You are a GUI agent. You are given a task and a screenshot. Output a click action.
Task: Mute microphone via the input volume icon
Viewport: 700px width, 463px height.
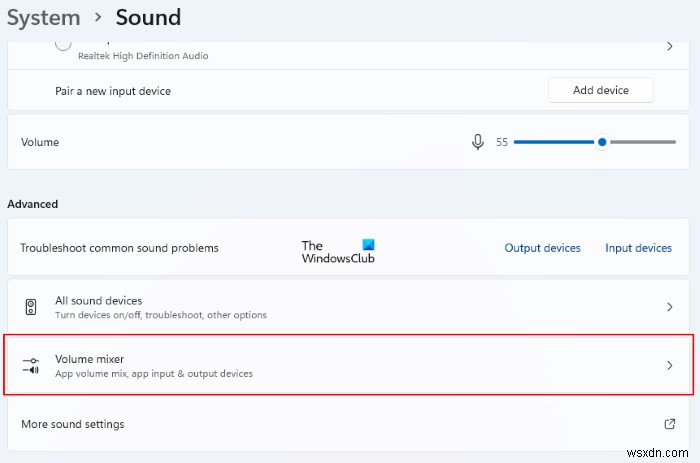477,142
